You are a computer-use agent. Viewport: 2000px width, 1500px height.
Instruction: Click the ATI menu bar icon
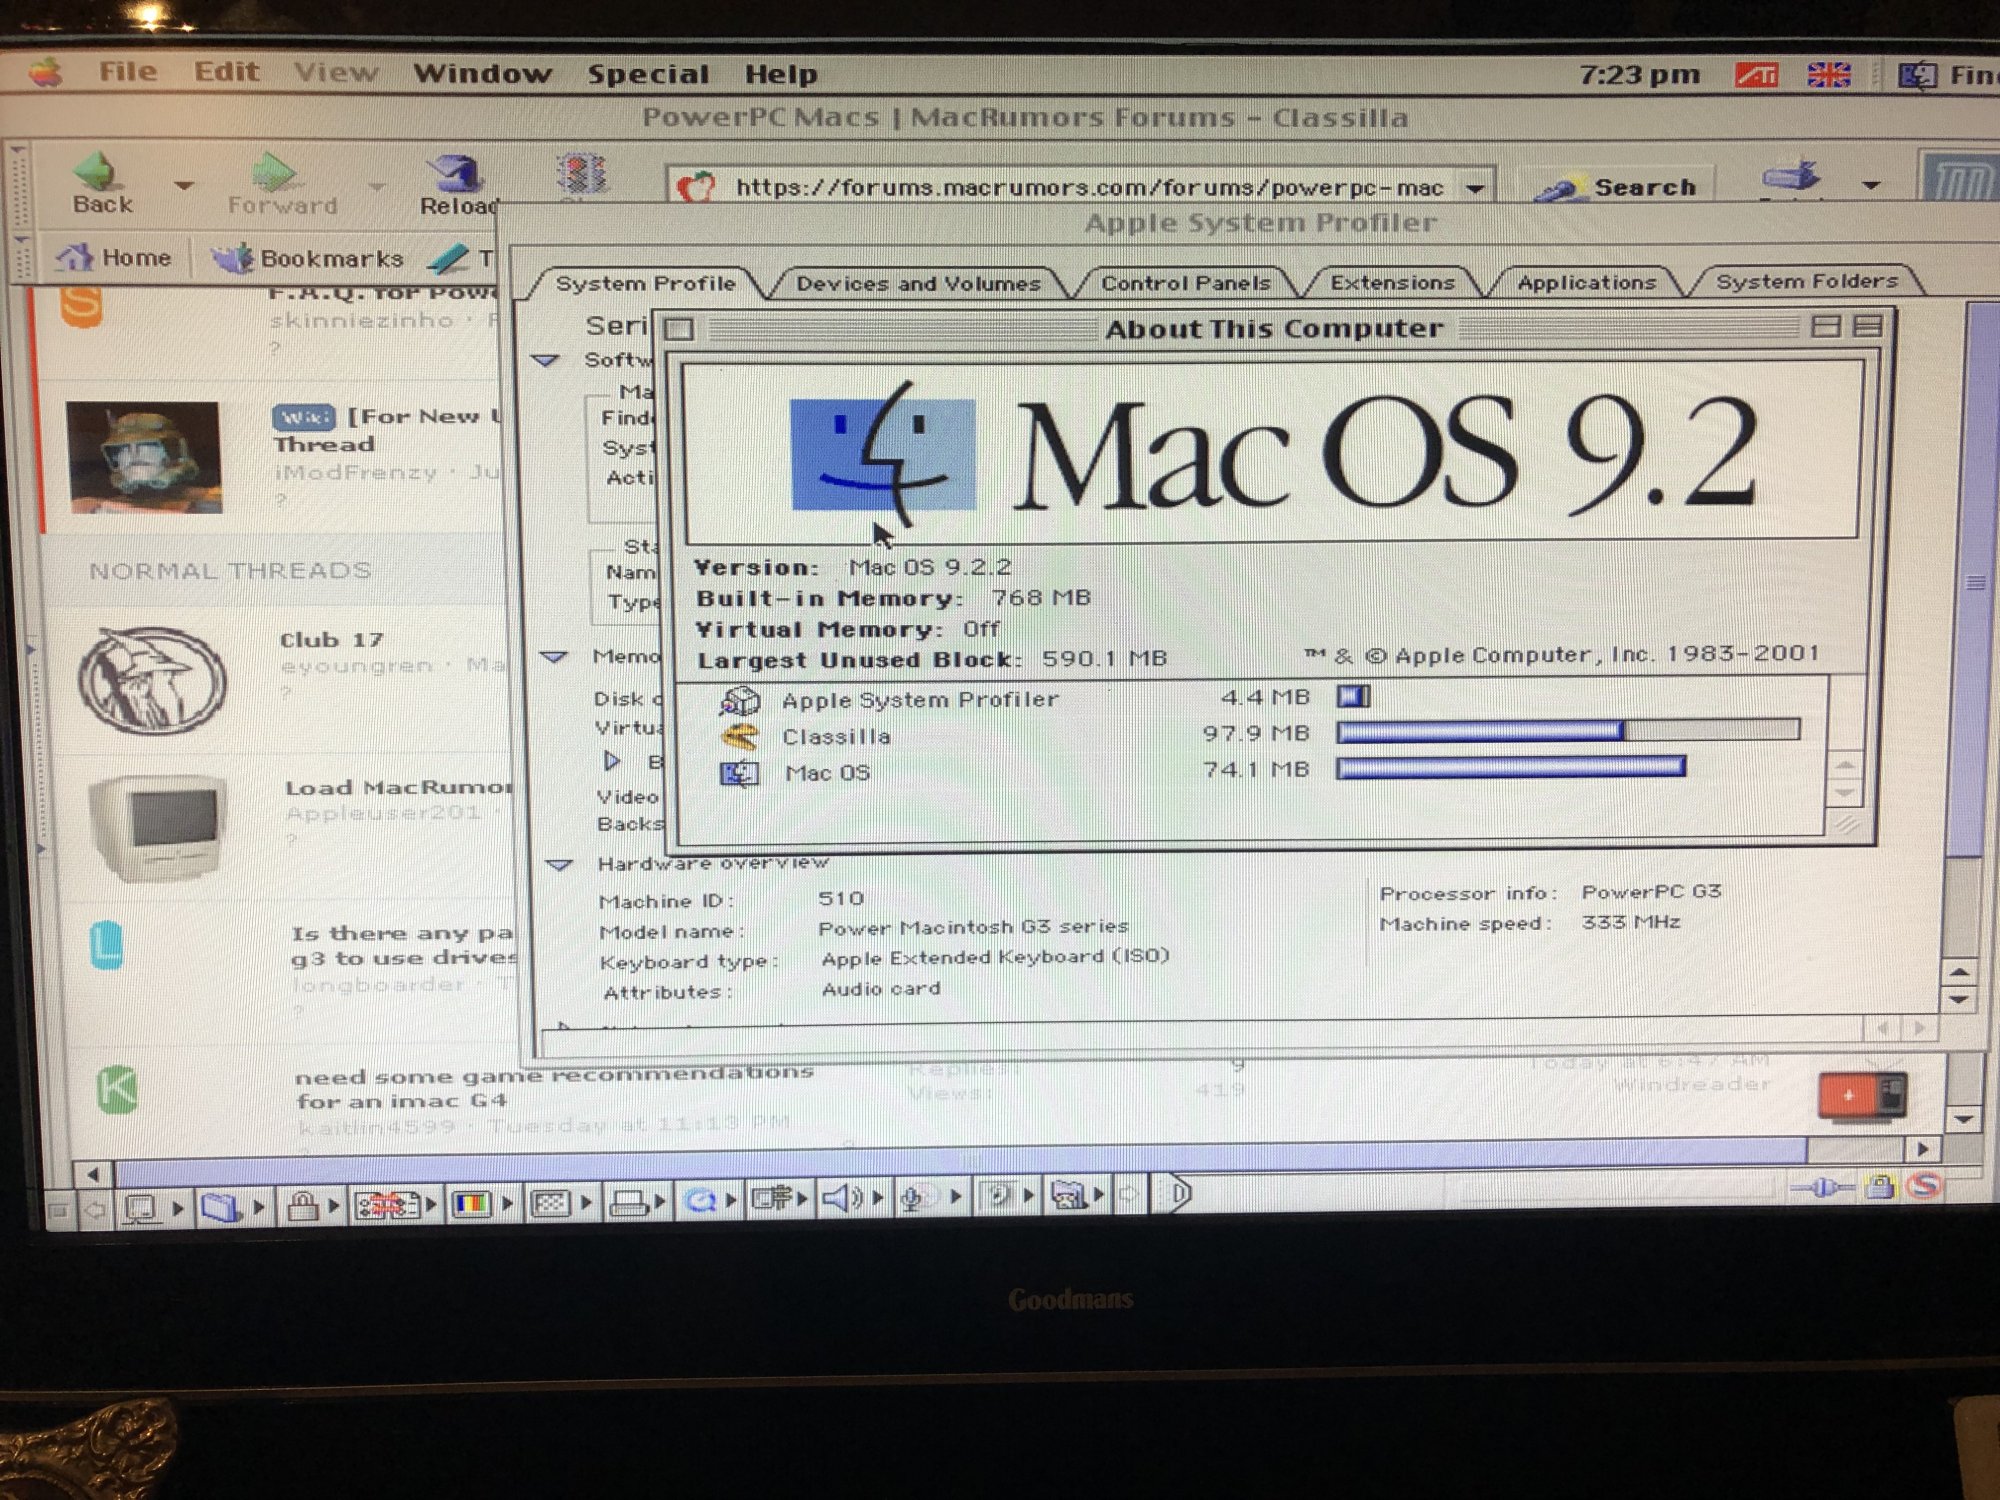[x=1757, y=75]
